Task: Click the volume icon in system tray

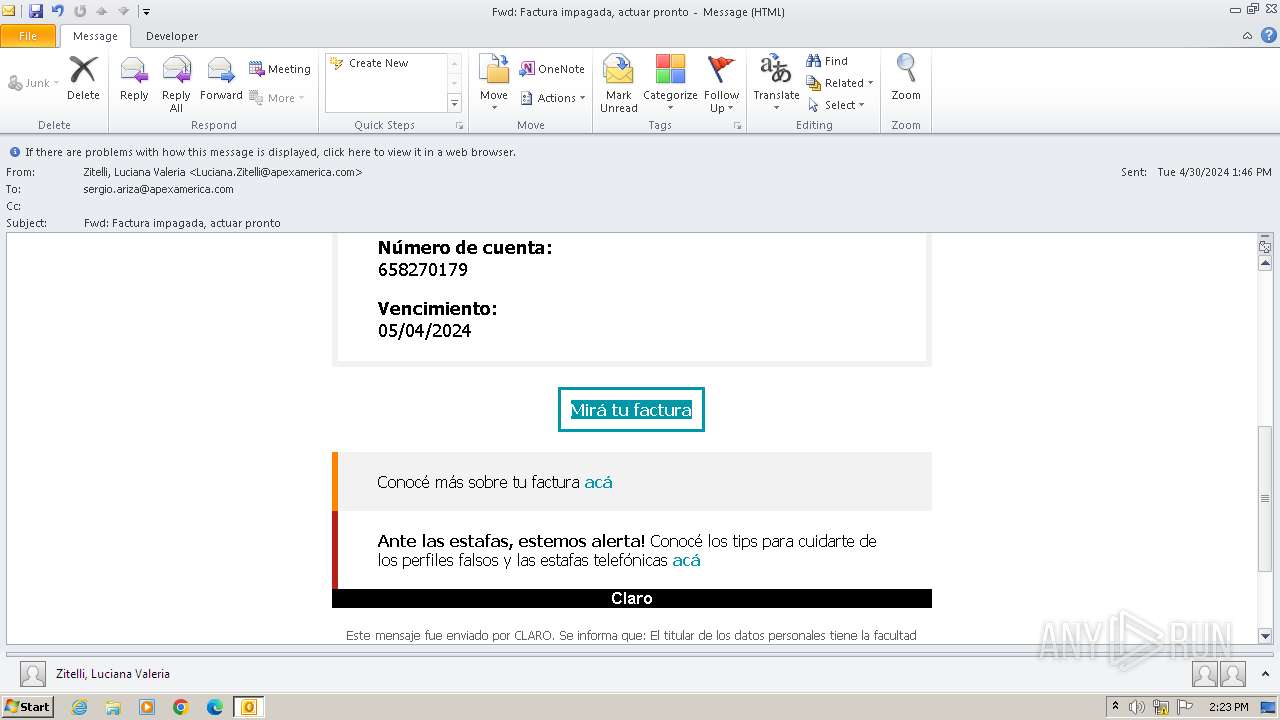Action: 1137,707
